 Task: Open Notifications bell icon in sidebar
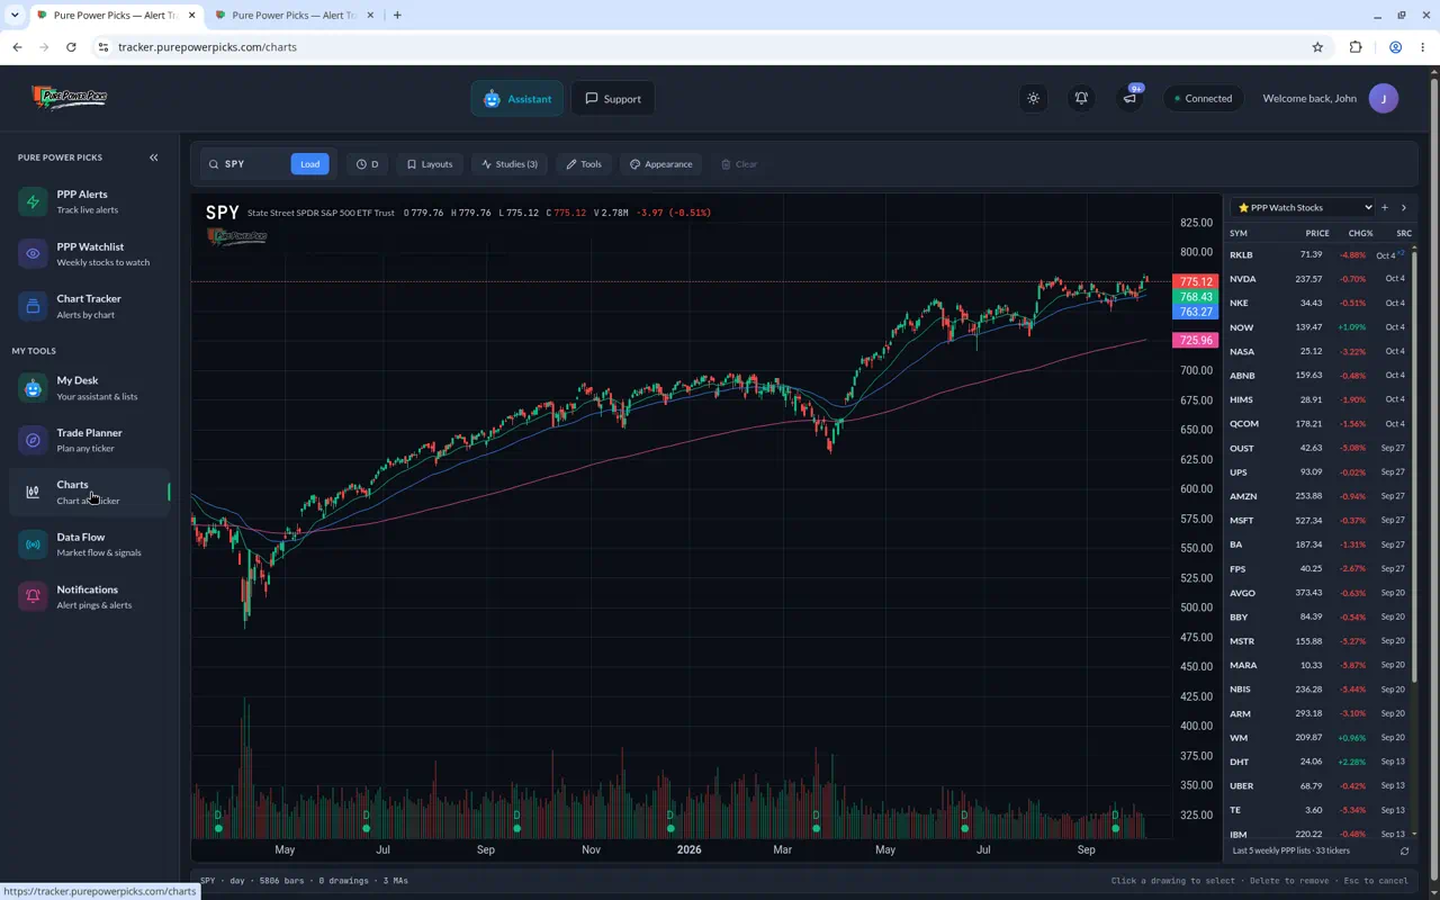[33, 597]
